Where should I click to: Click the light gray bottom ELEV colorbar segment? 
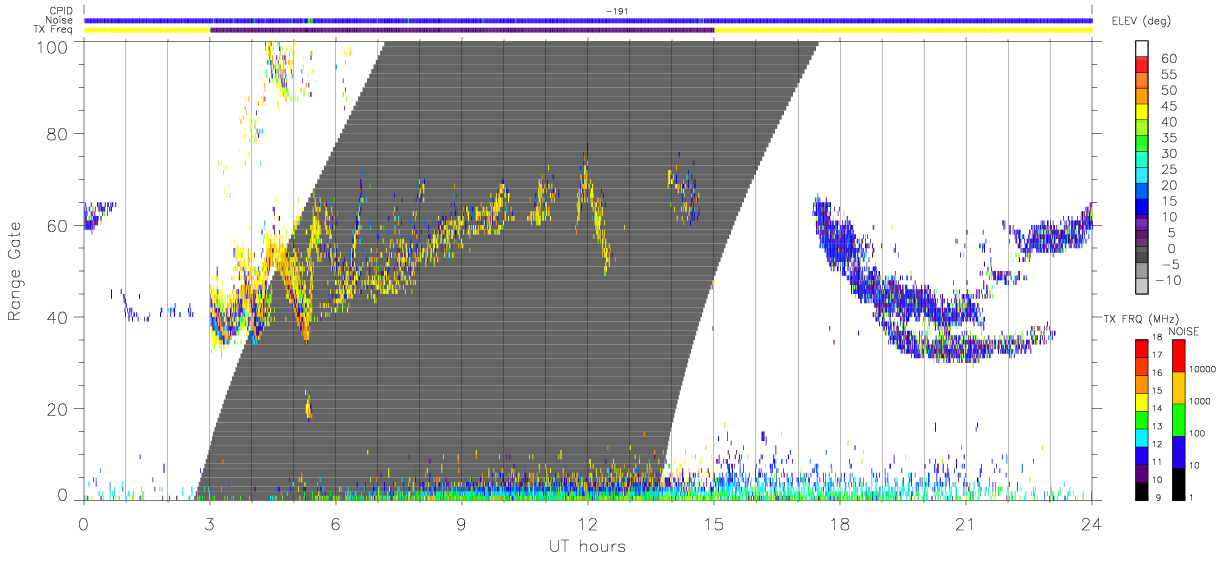1144,285
